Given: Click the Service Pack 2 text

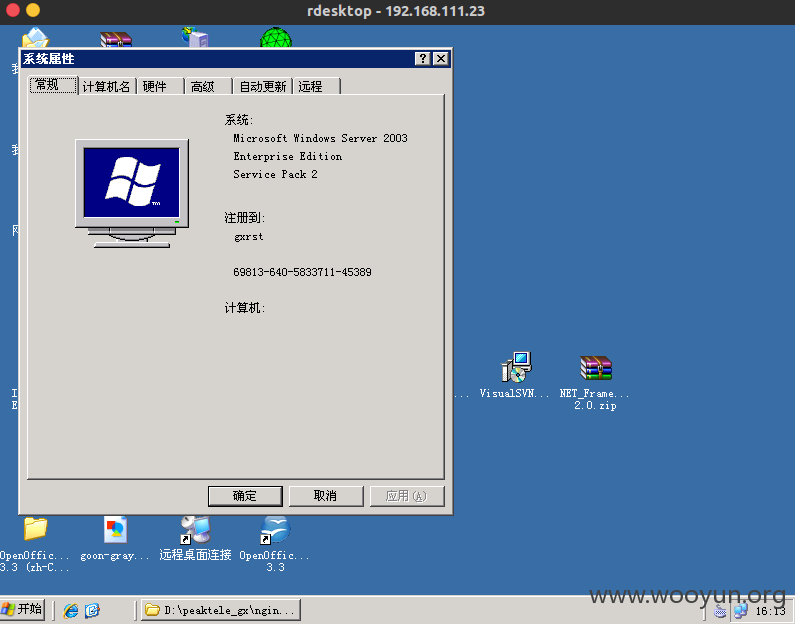Looking at the screenshot, I should pyautogui.click(x=275, y=174).
